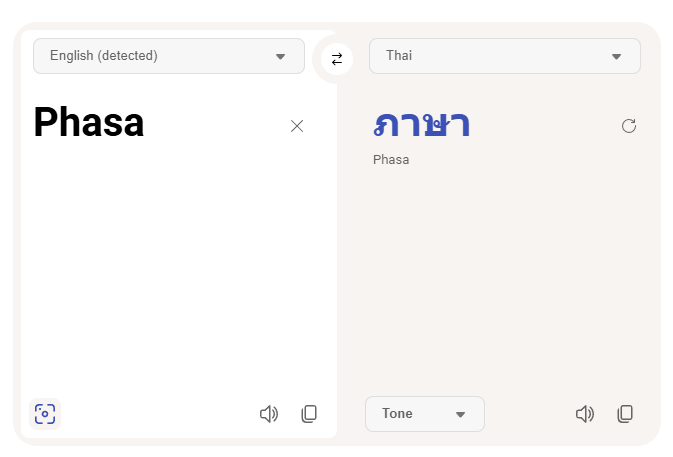Image resolution: width=673 pixels, height=457 pixels.
Task: Open the English (detected) language dropdown
Action: click(x=168, y=56)
